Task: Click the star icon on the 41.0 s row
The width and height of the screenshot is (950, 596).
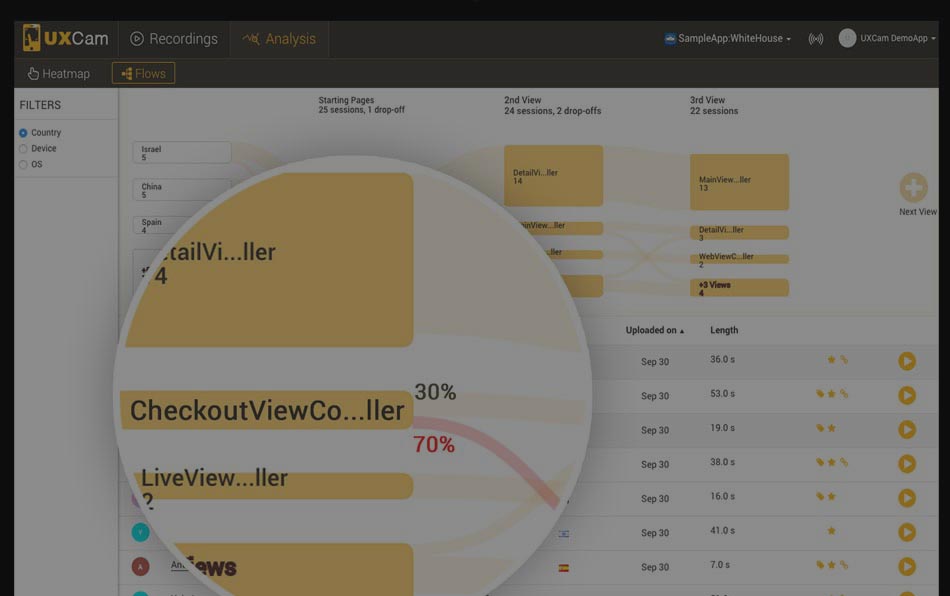Action: click(831, 532)
